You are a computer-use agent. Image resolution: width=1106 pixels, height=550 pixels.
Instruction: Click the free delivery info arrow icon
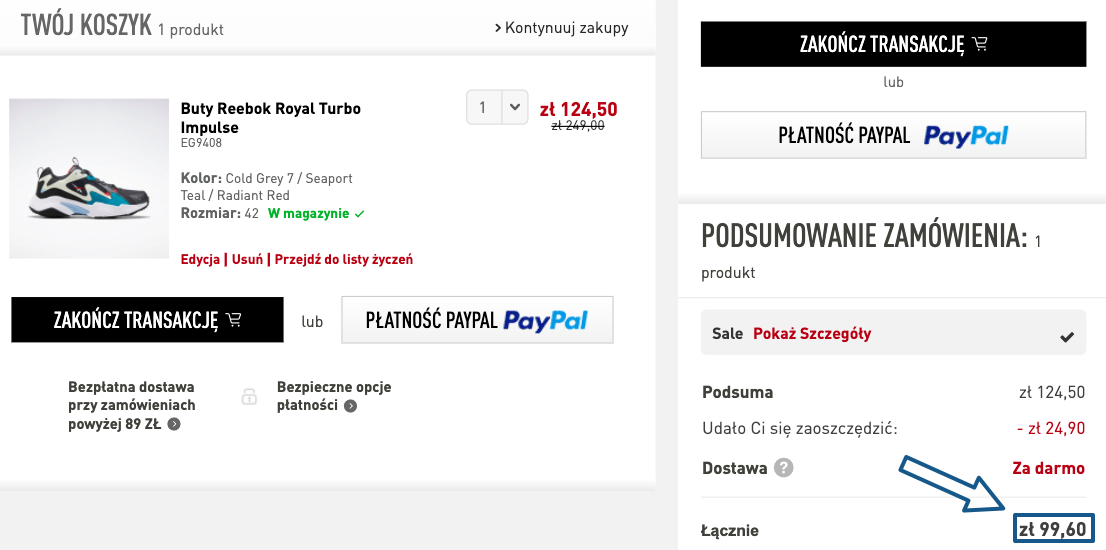coord(174,424)
